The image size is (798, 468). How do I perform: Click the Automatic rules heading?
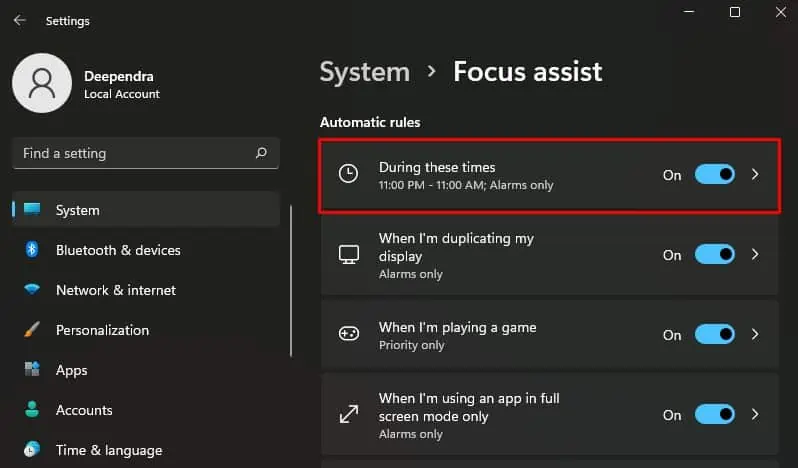click(370, 122)
